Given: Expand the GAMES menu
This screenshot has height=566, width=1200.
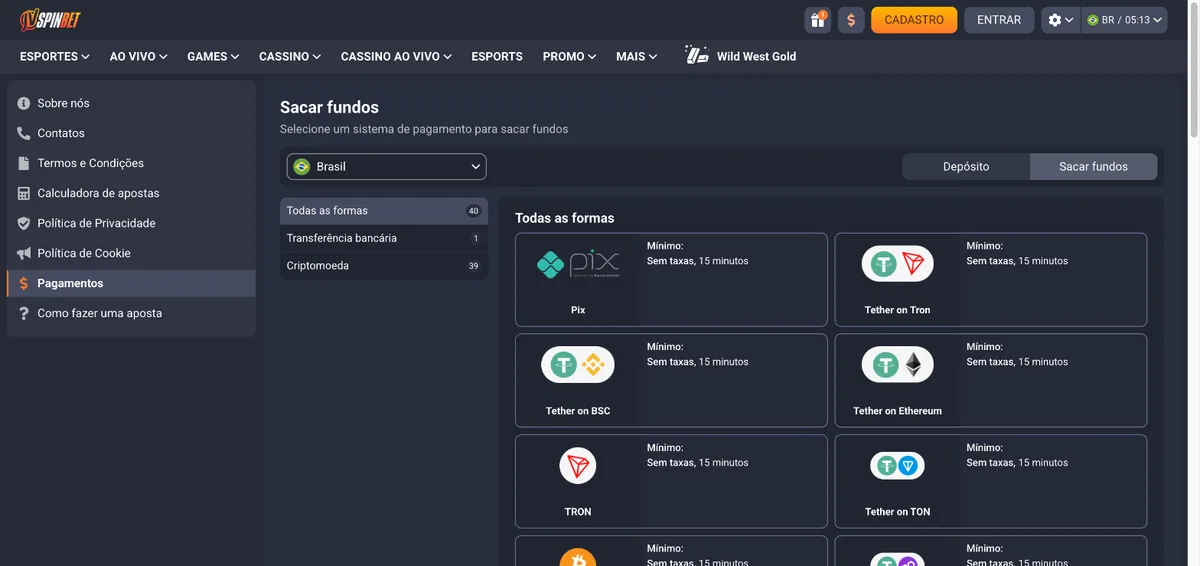Looking at the screenshot, I should click(x=213, y=56).
